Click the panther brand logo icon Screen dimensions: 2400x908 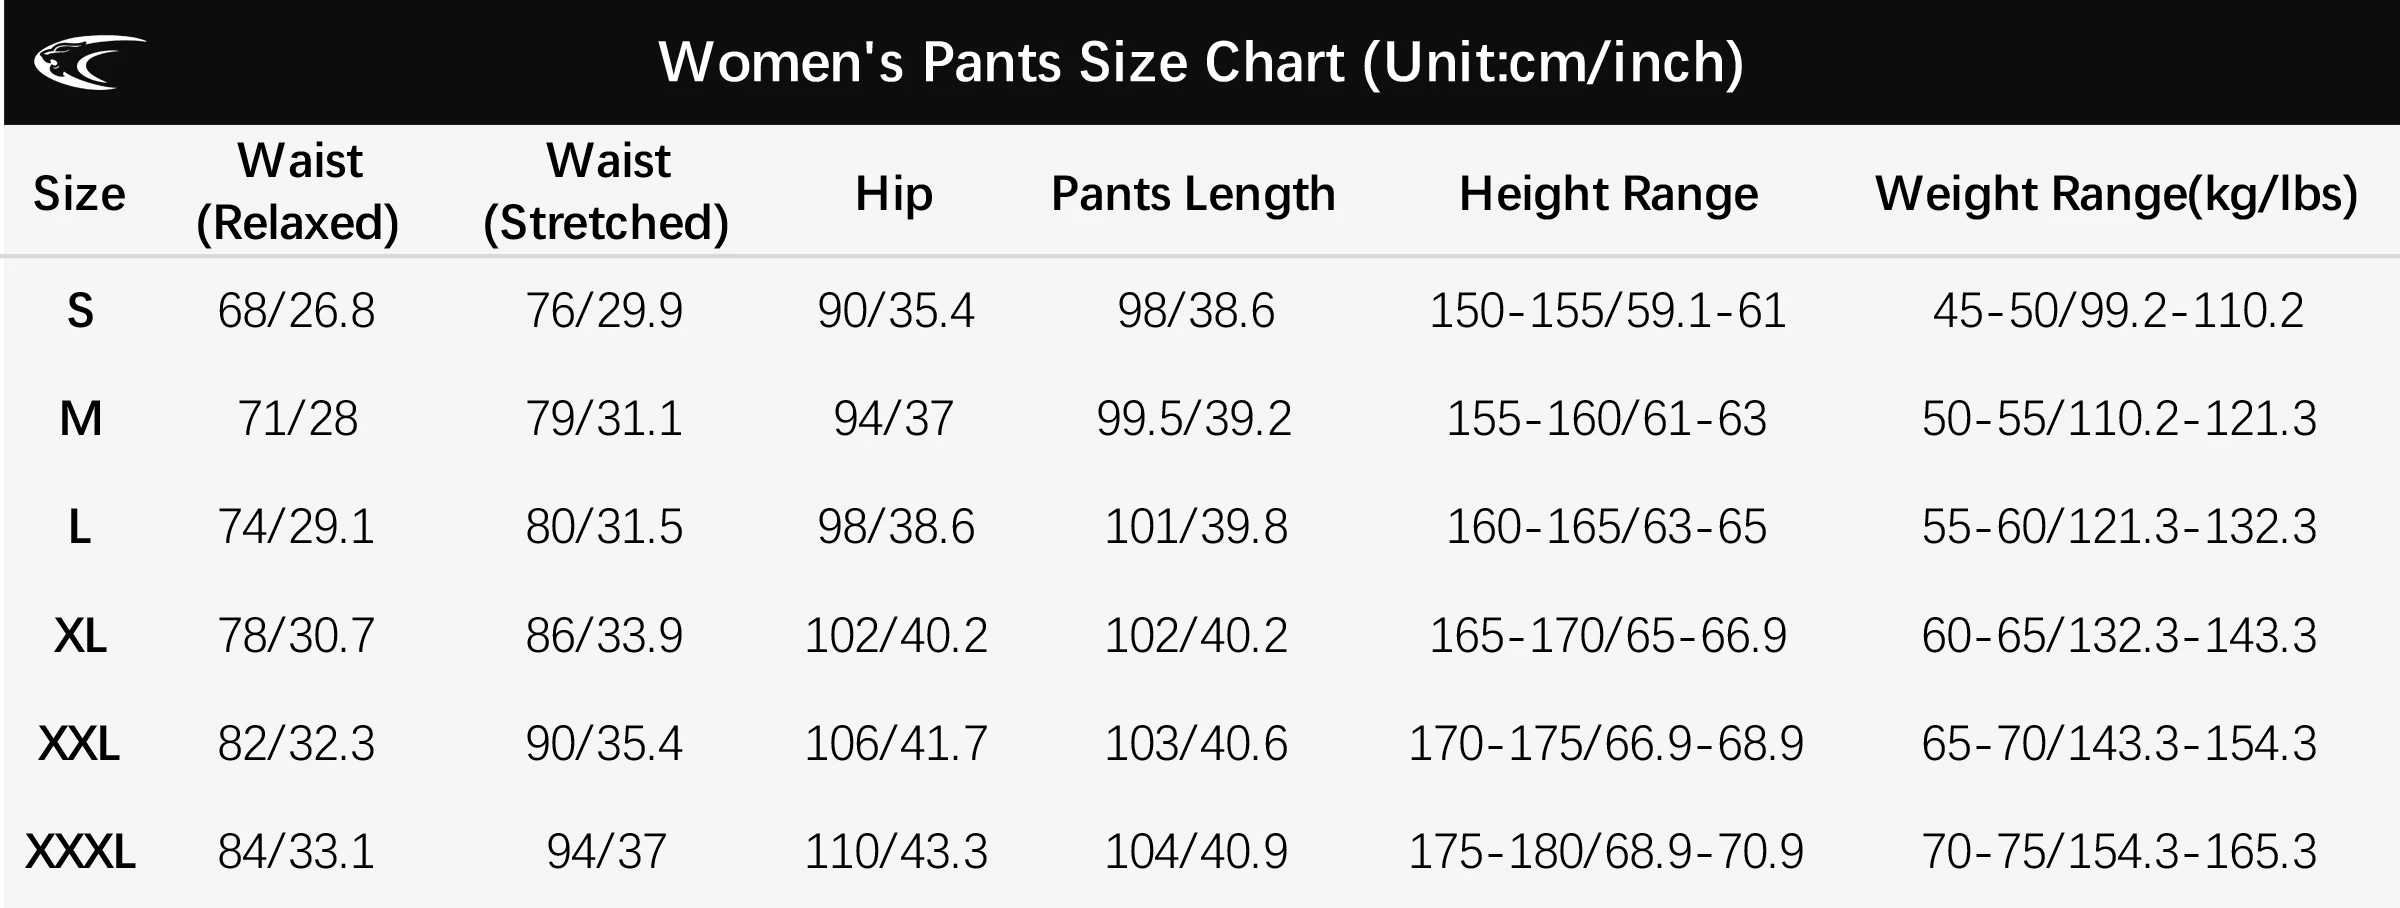(90, 62)
